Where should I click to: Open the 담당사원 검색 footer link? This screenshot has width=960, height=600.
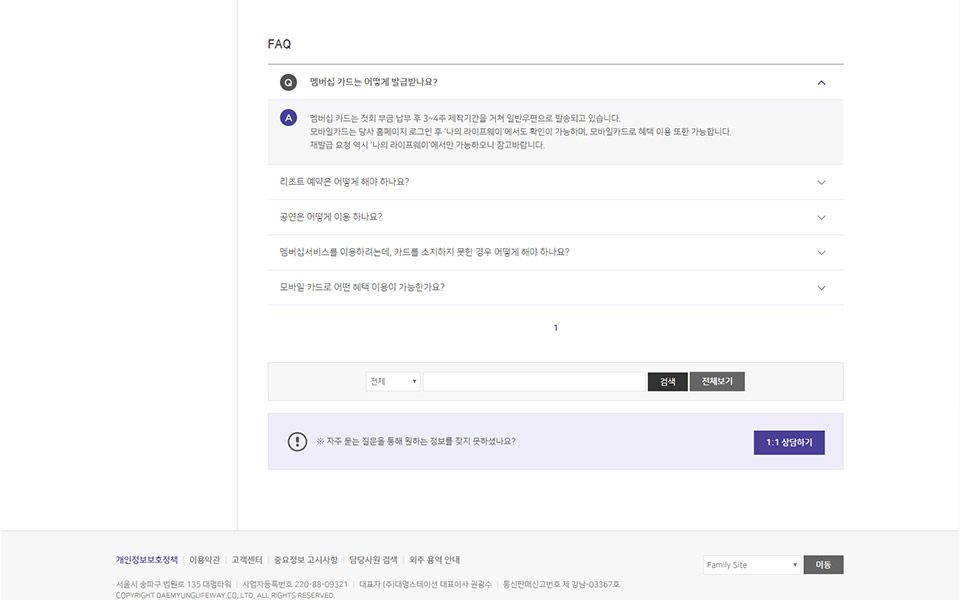pyautogui.click(x=374, y=560)
